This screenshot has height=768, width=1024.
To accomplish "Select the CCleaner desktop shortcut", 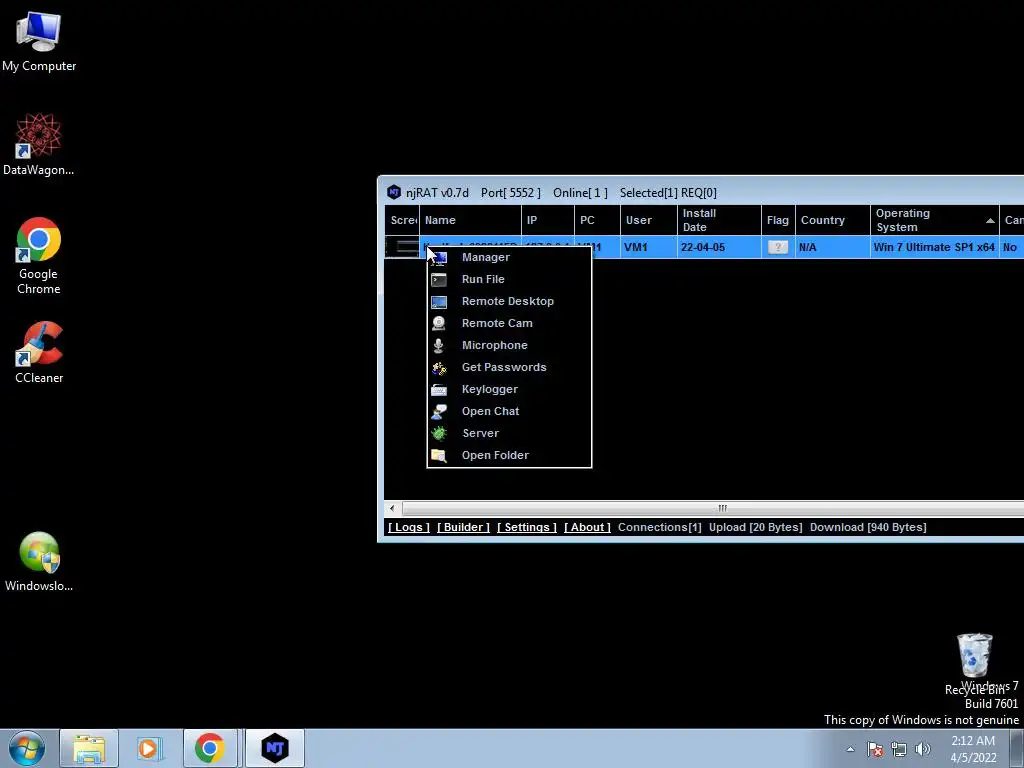I will (39, 352).
